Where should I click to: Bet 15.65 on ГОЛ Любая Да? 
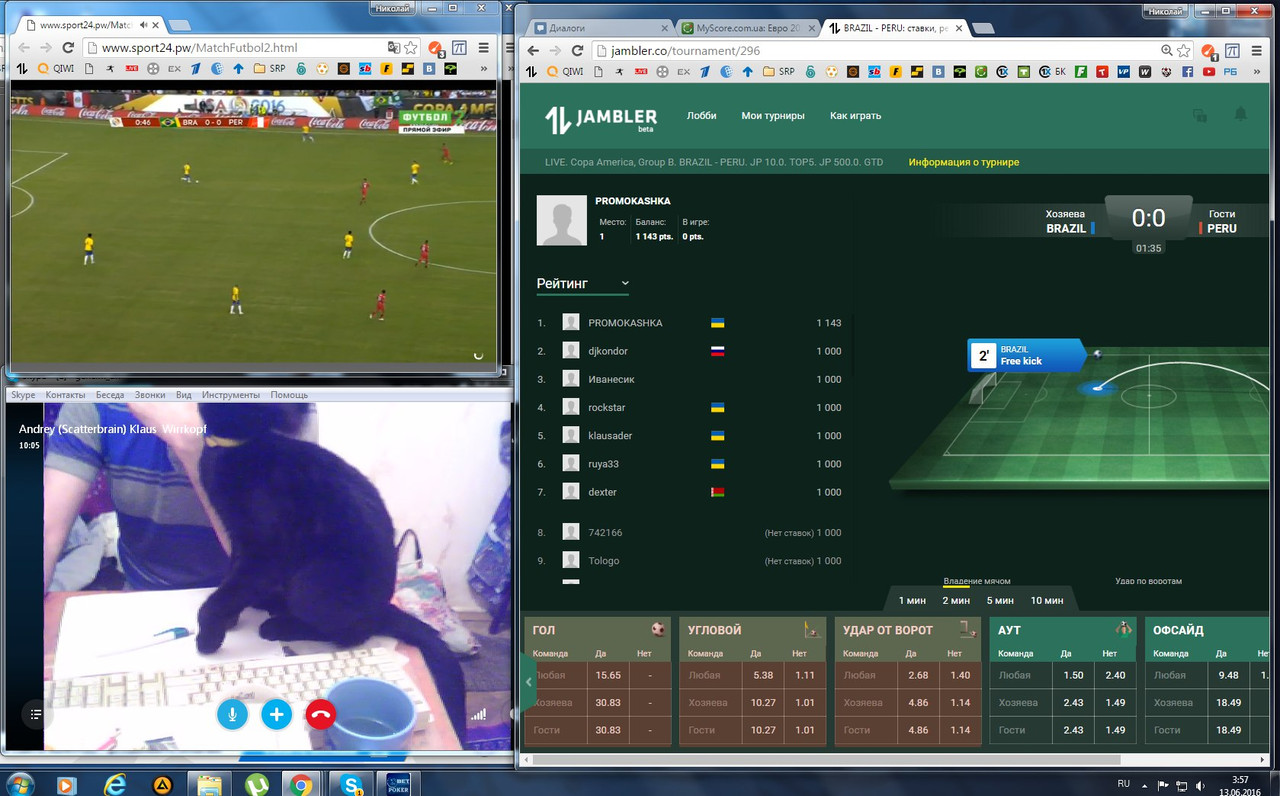pyautogui.click(x=609, y=675)
